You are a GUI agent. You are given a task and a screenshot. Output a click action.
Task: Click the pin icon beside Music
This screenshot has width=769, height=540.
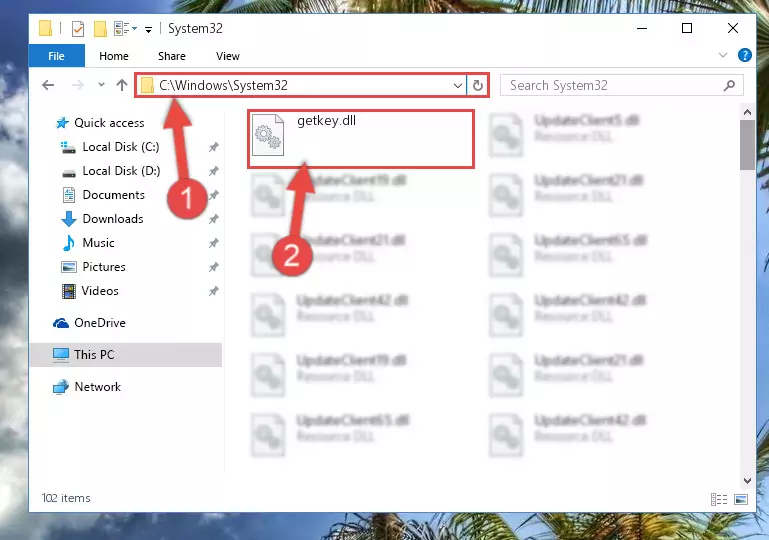coord(214,243)
